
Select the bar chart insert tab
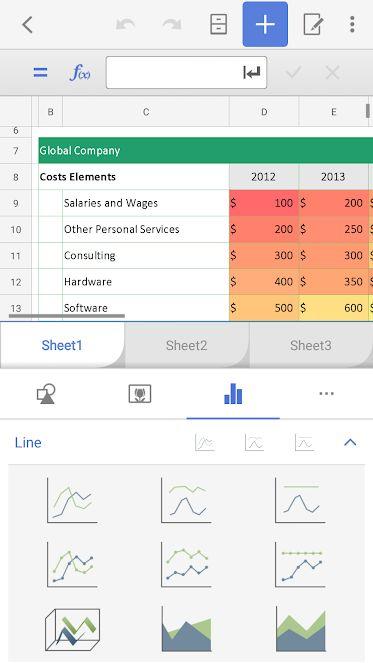coord(233,394)
